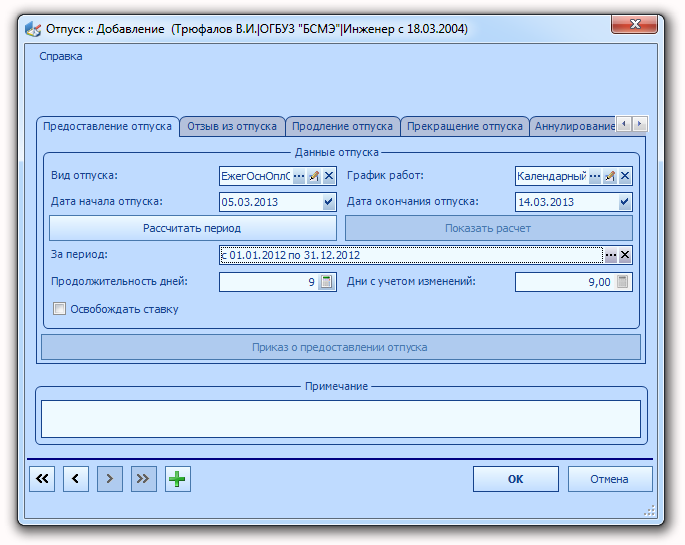Screen dimensions: 685x545
Task: Clear the График работ field with the X icon
Action: pos(625,176)
